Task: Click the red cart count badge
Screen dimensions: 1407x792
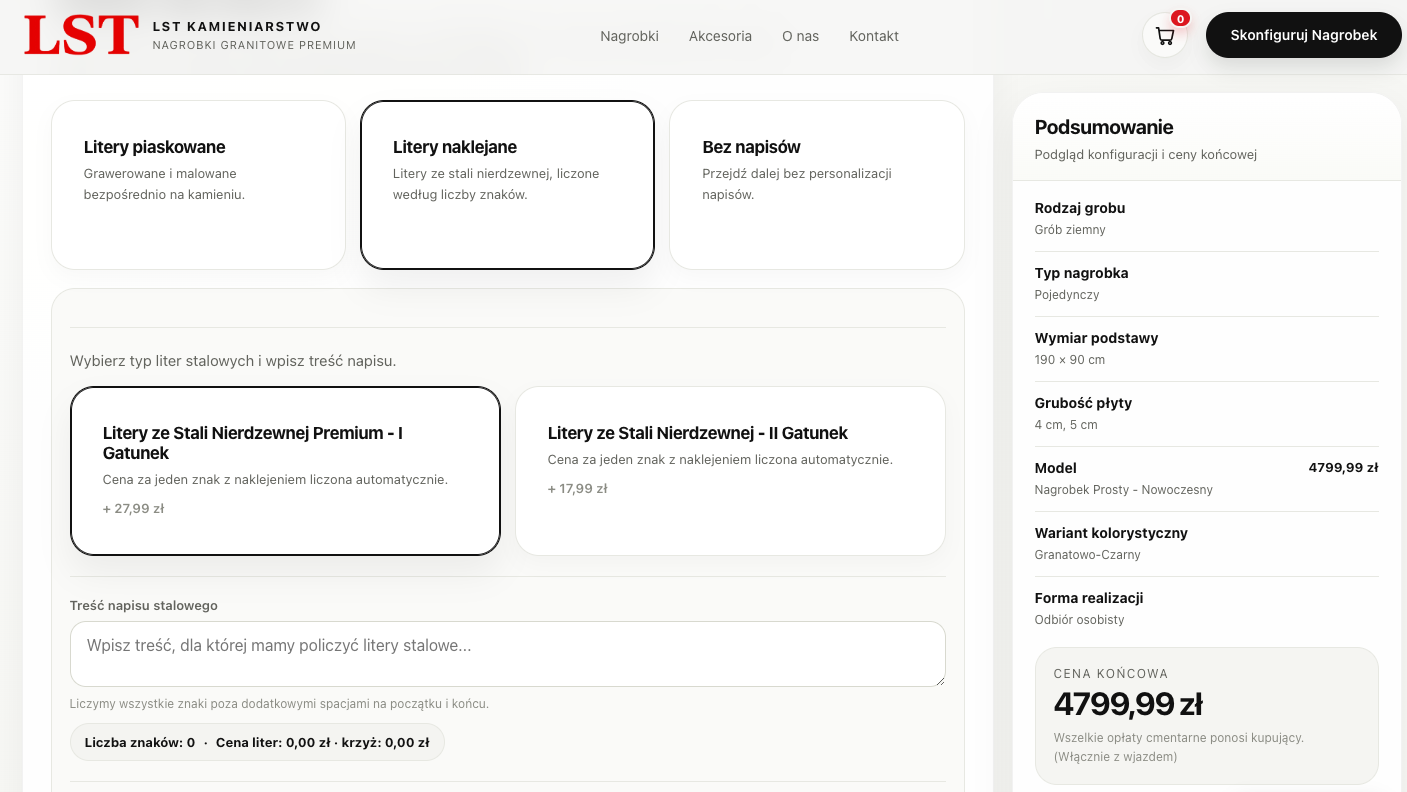Action: pyautogui.click(x=1180, y=18)
